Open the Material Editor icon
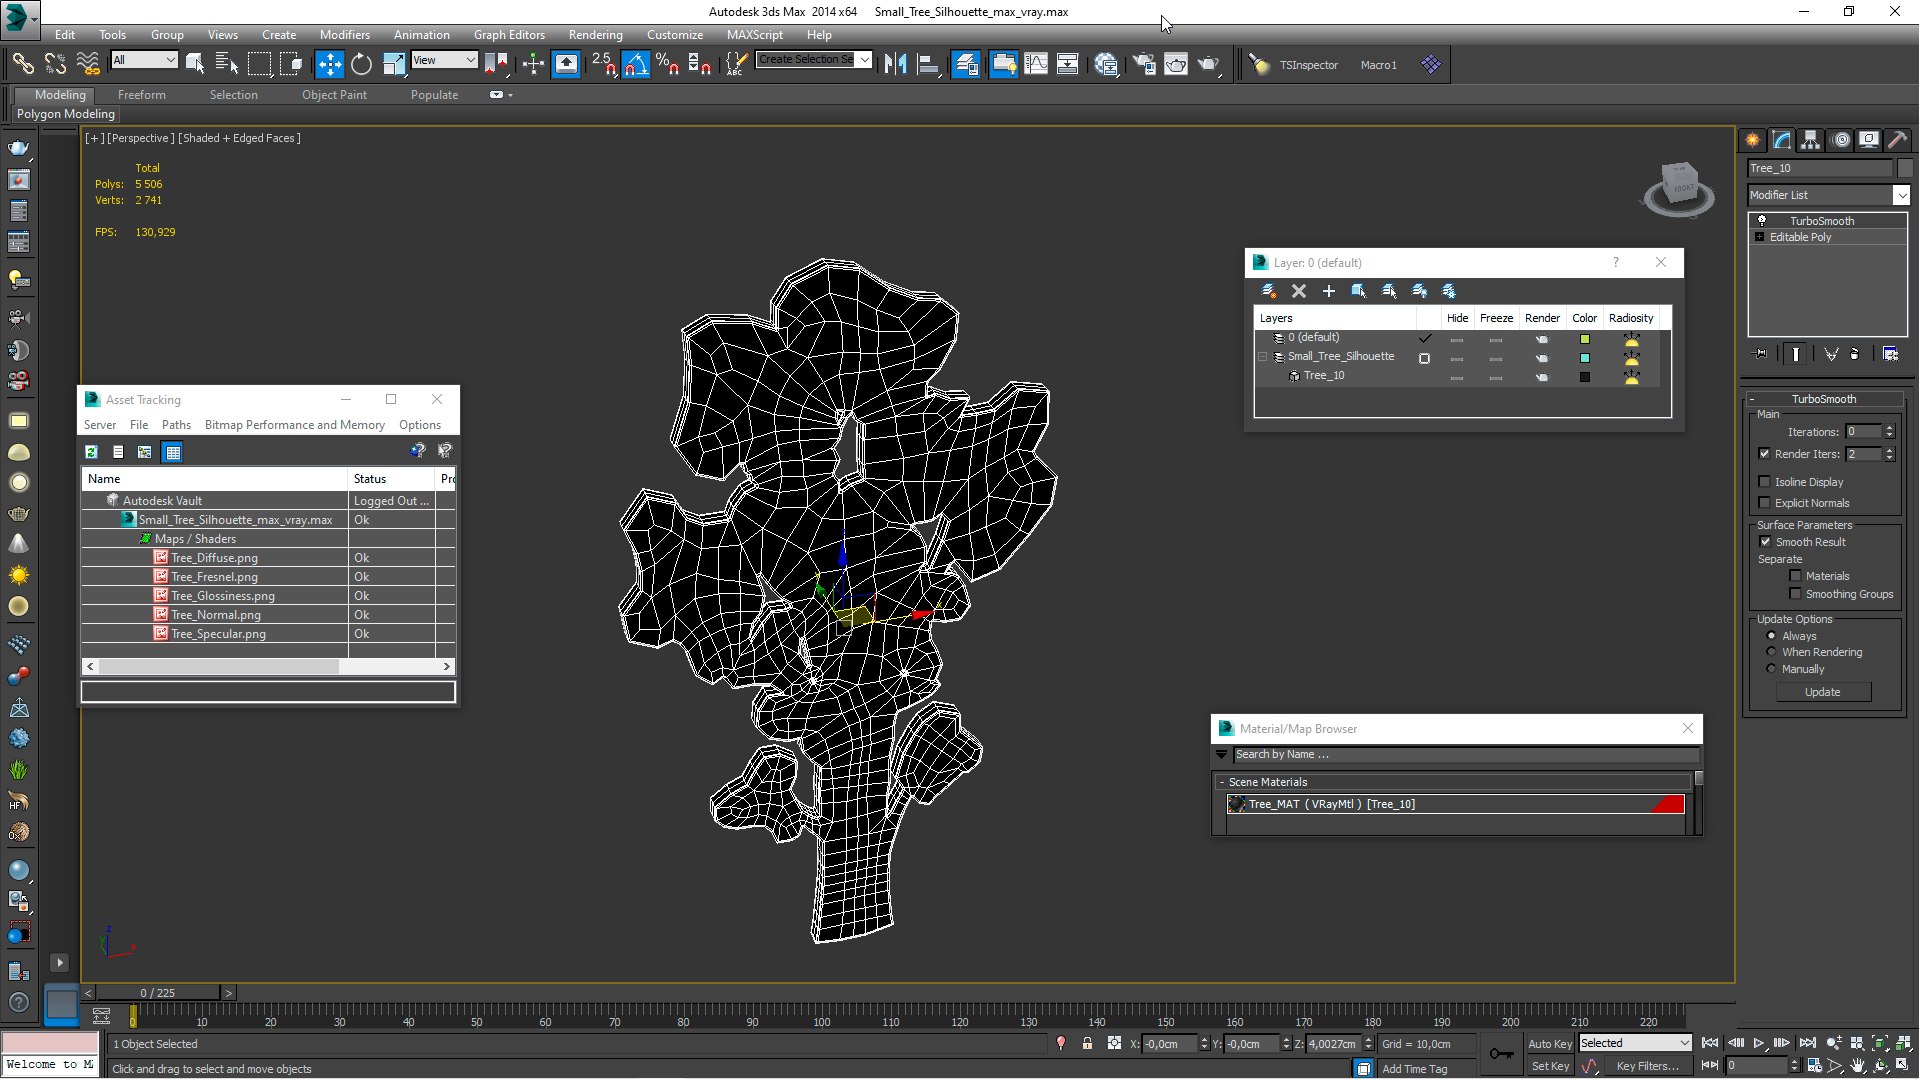Image resolution: width=1920 pixels, height=1080 pixels. [1106, 64]
